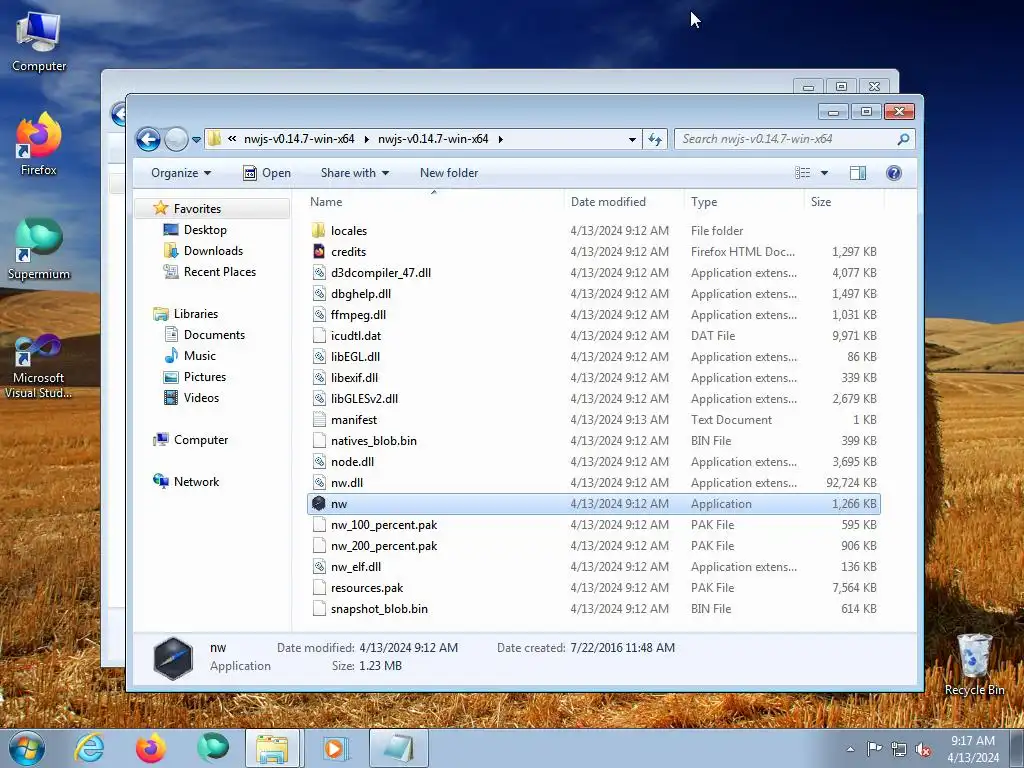Image resolution: width=1024 pixels, height=768 pixels.
Task: Expand the address bar history dropdown
Action: [x=632, y=139]
